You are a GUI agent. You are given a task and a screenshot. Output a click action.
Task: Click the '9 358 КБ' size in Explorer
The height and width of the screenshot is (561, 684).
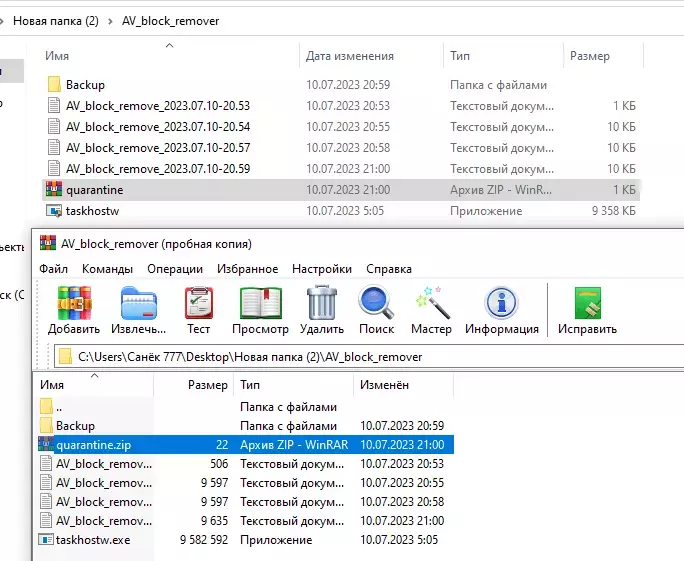pyautogui.click(x=613, y=211)
